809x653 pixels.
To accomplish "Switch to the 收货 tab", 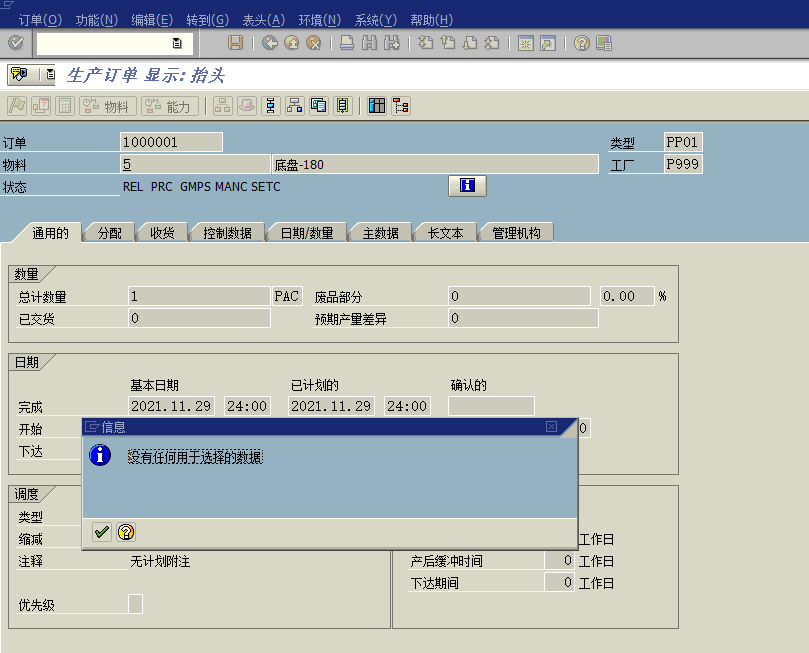I will [x=162, y=233].
